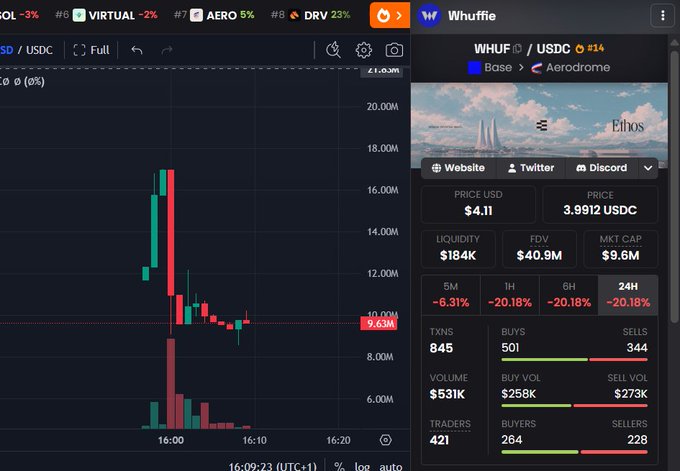Viewport: 680px width, 471px height.
Task: Click the Full screen chart button
Action: click(x=92, y=50)
